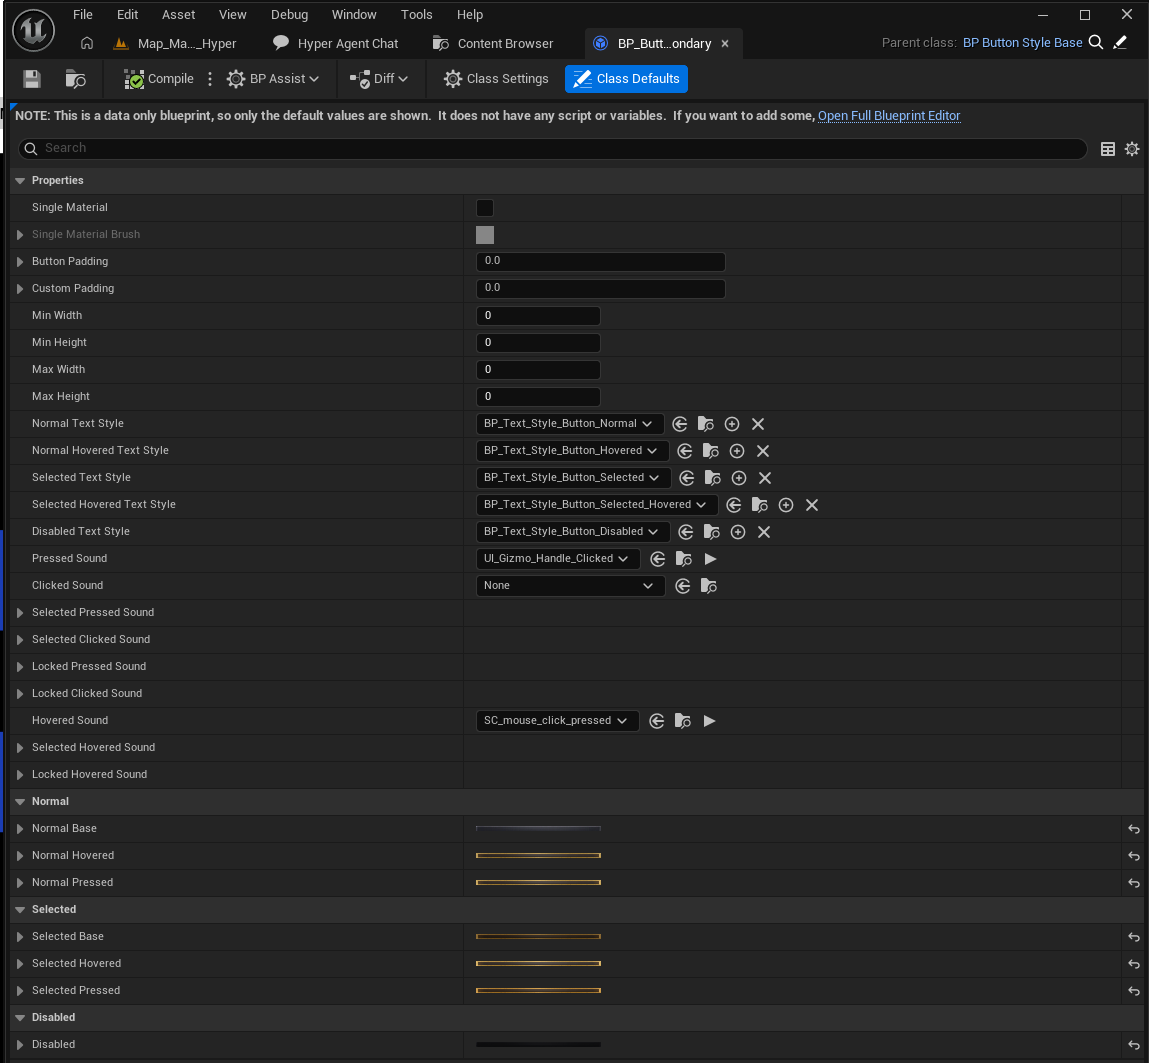Open Normal Text Style class dropdown
Screen dimensions: 1149x1063
pos(569,423)
